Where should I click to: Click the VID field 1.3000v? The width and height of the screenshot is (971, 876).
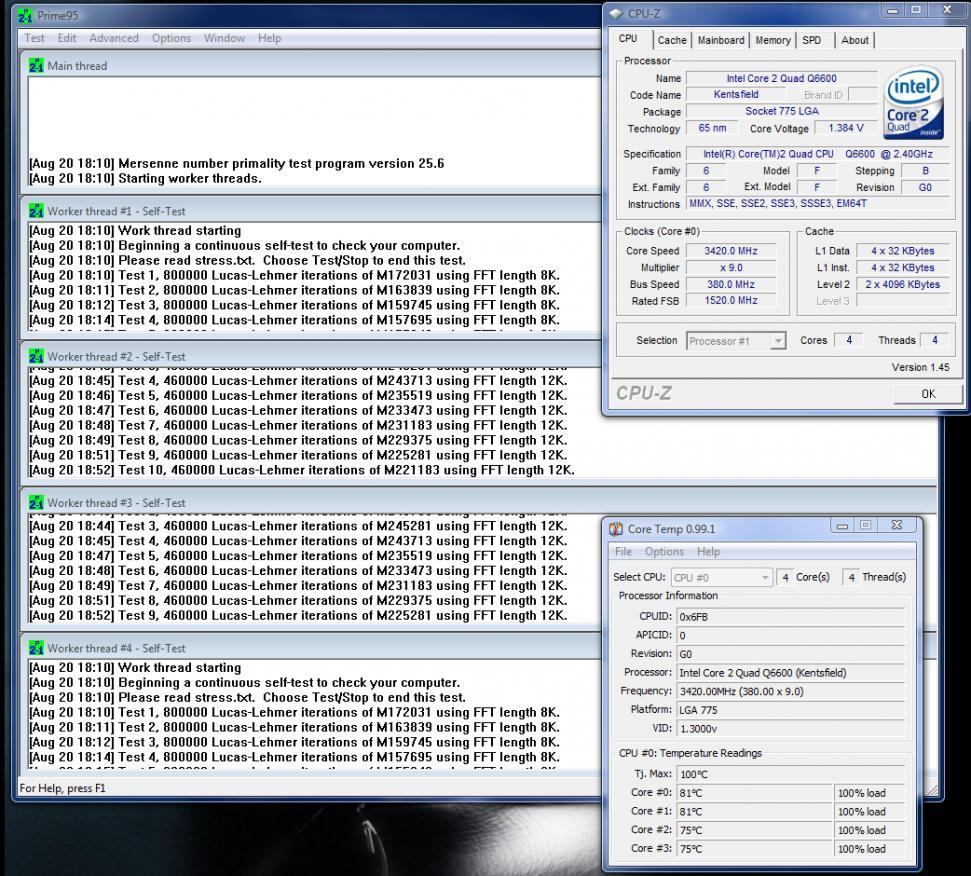click(791, 729)
